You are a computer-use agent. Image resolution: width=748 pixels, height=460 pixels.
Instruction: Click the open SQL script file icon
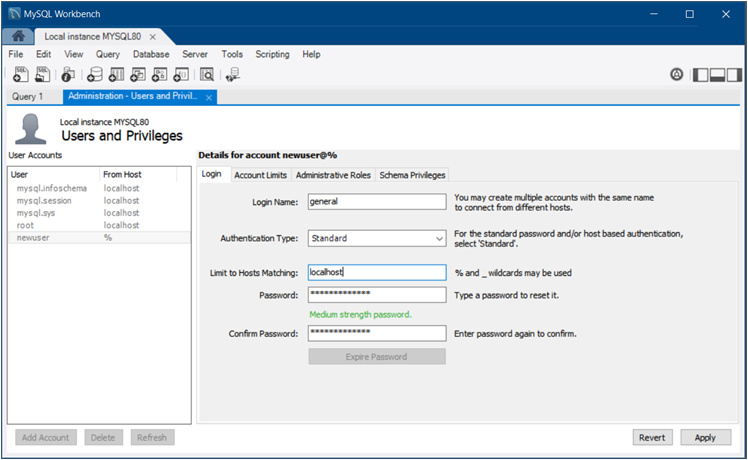pyautogui.click(x=43, y=74)
